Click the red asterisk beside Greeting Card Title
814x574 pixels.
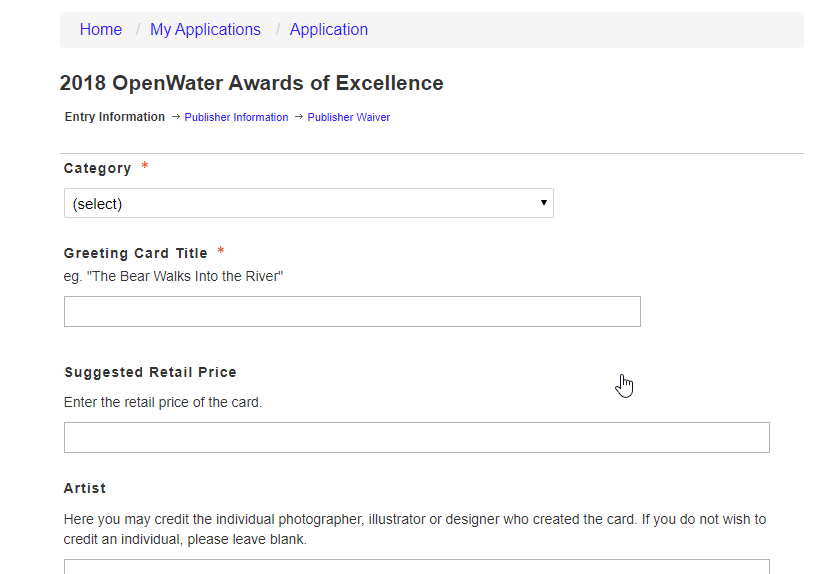tap(221, 250)
